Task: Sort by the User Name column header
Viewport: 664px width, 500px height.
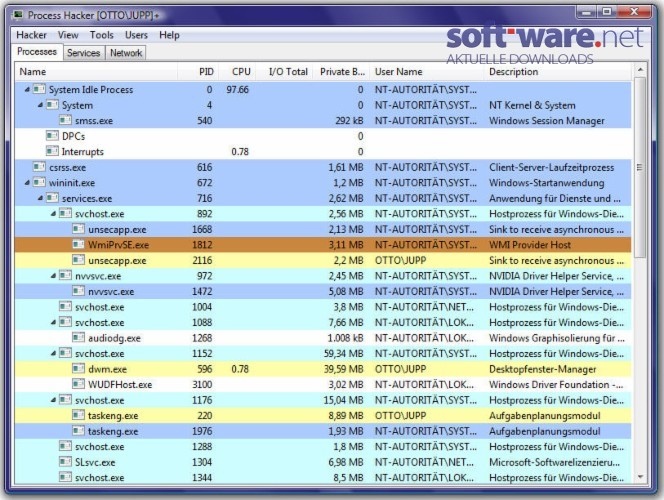Action: coord(427,72)
